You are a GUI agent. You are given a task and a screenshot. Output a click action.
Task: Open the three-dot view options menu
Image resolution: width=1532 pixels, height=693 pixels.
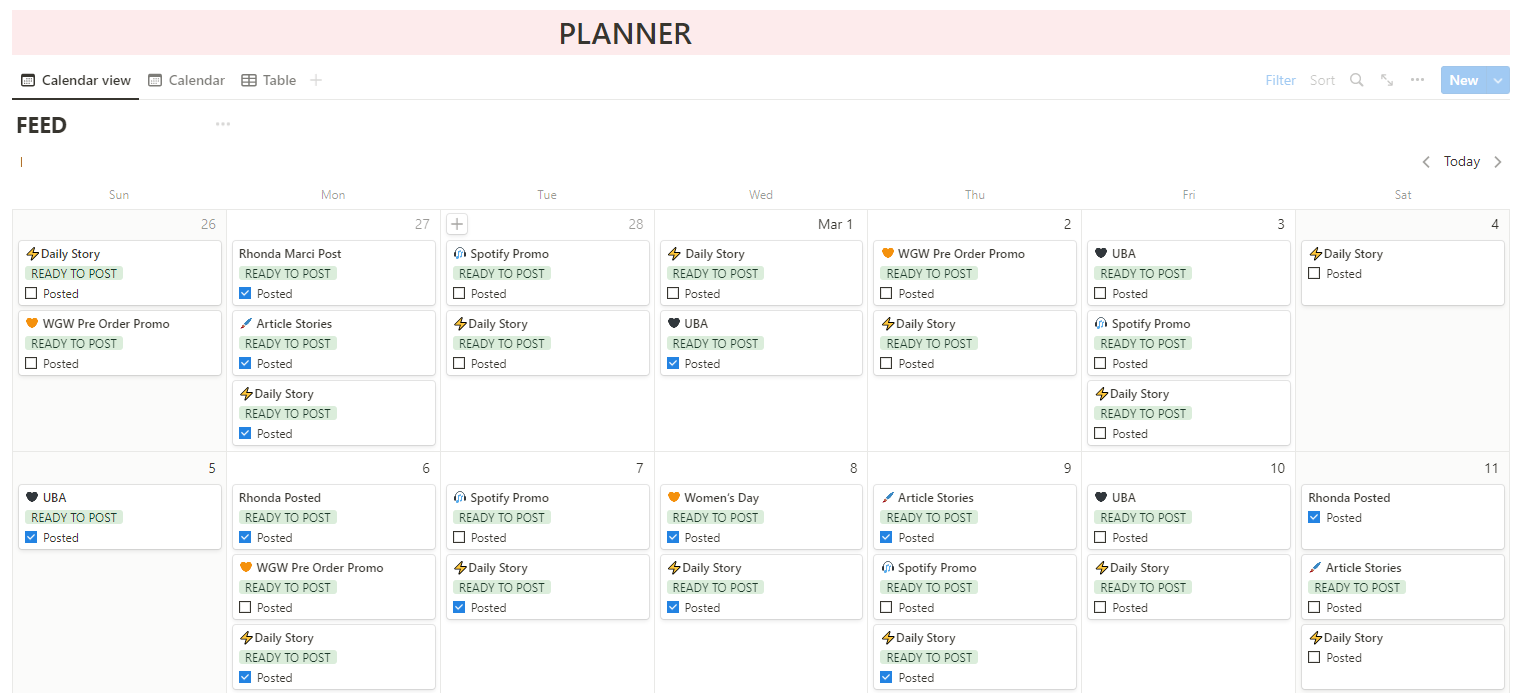[x=1417, y=80]
